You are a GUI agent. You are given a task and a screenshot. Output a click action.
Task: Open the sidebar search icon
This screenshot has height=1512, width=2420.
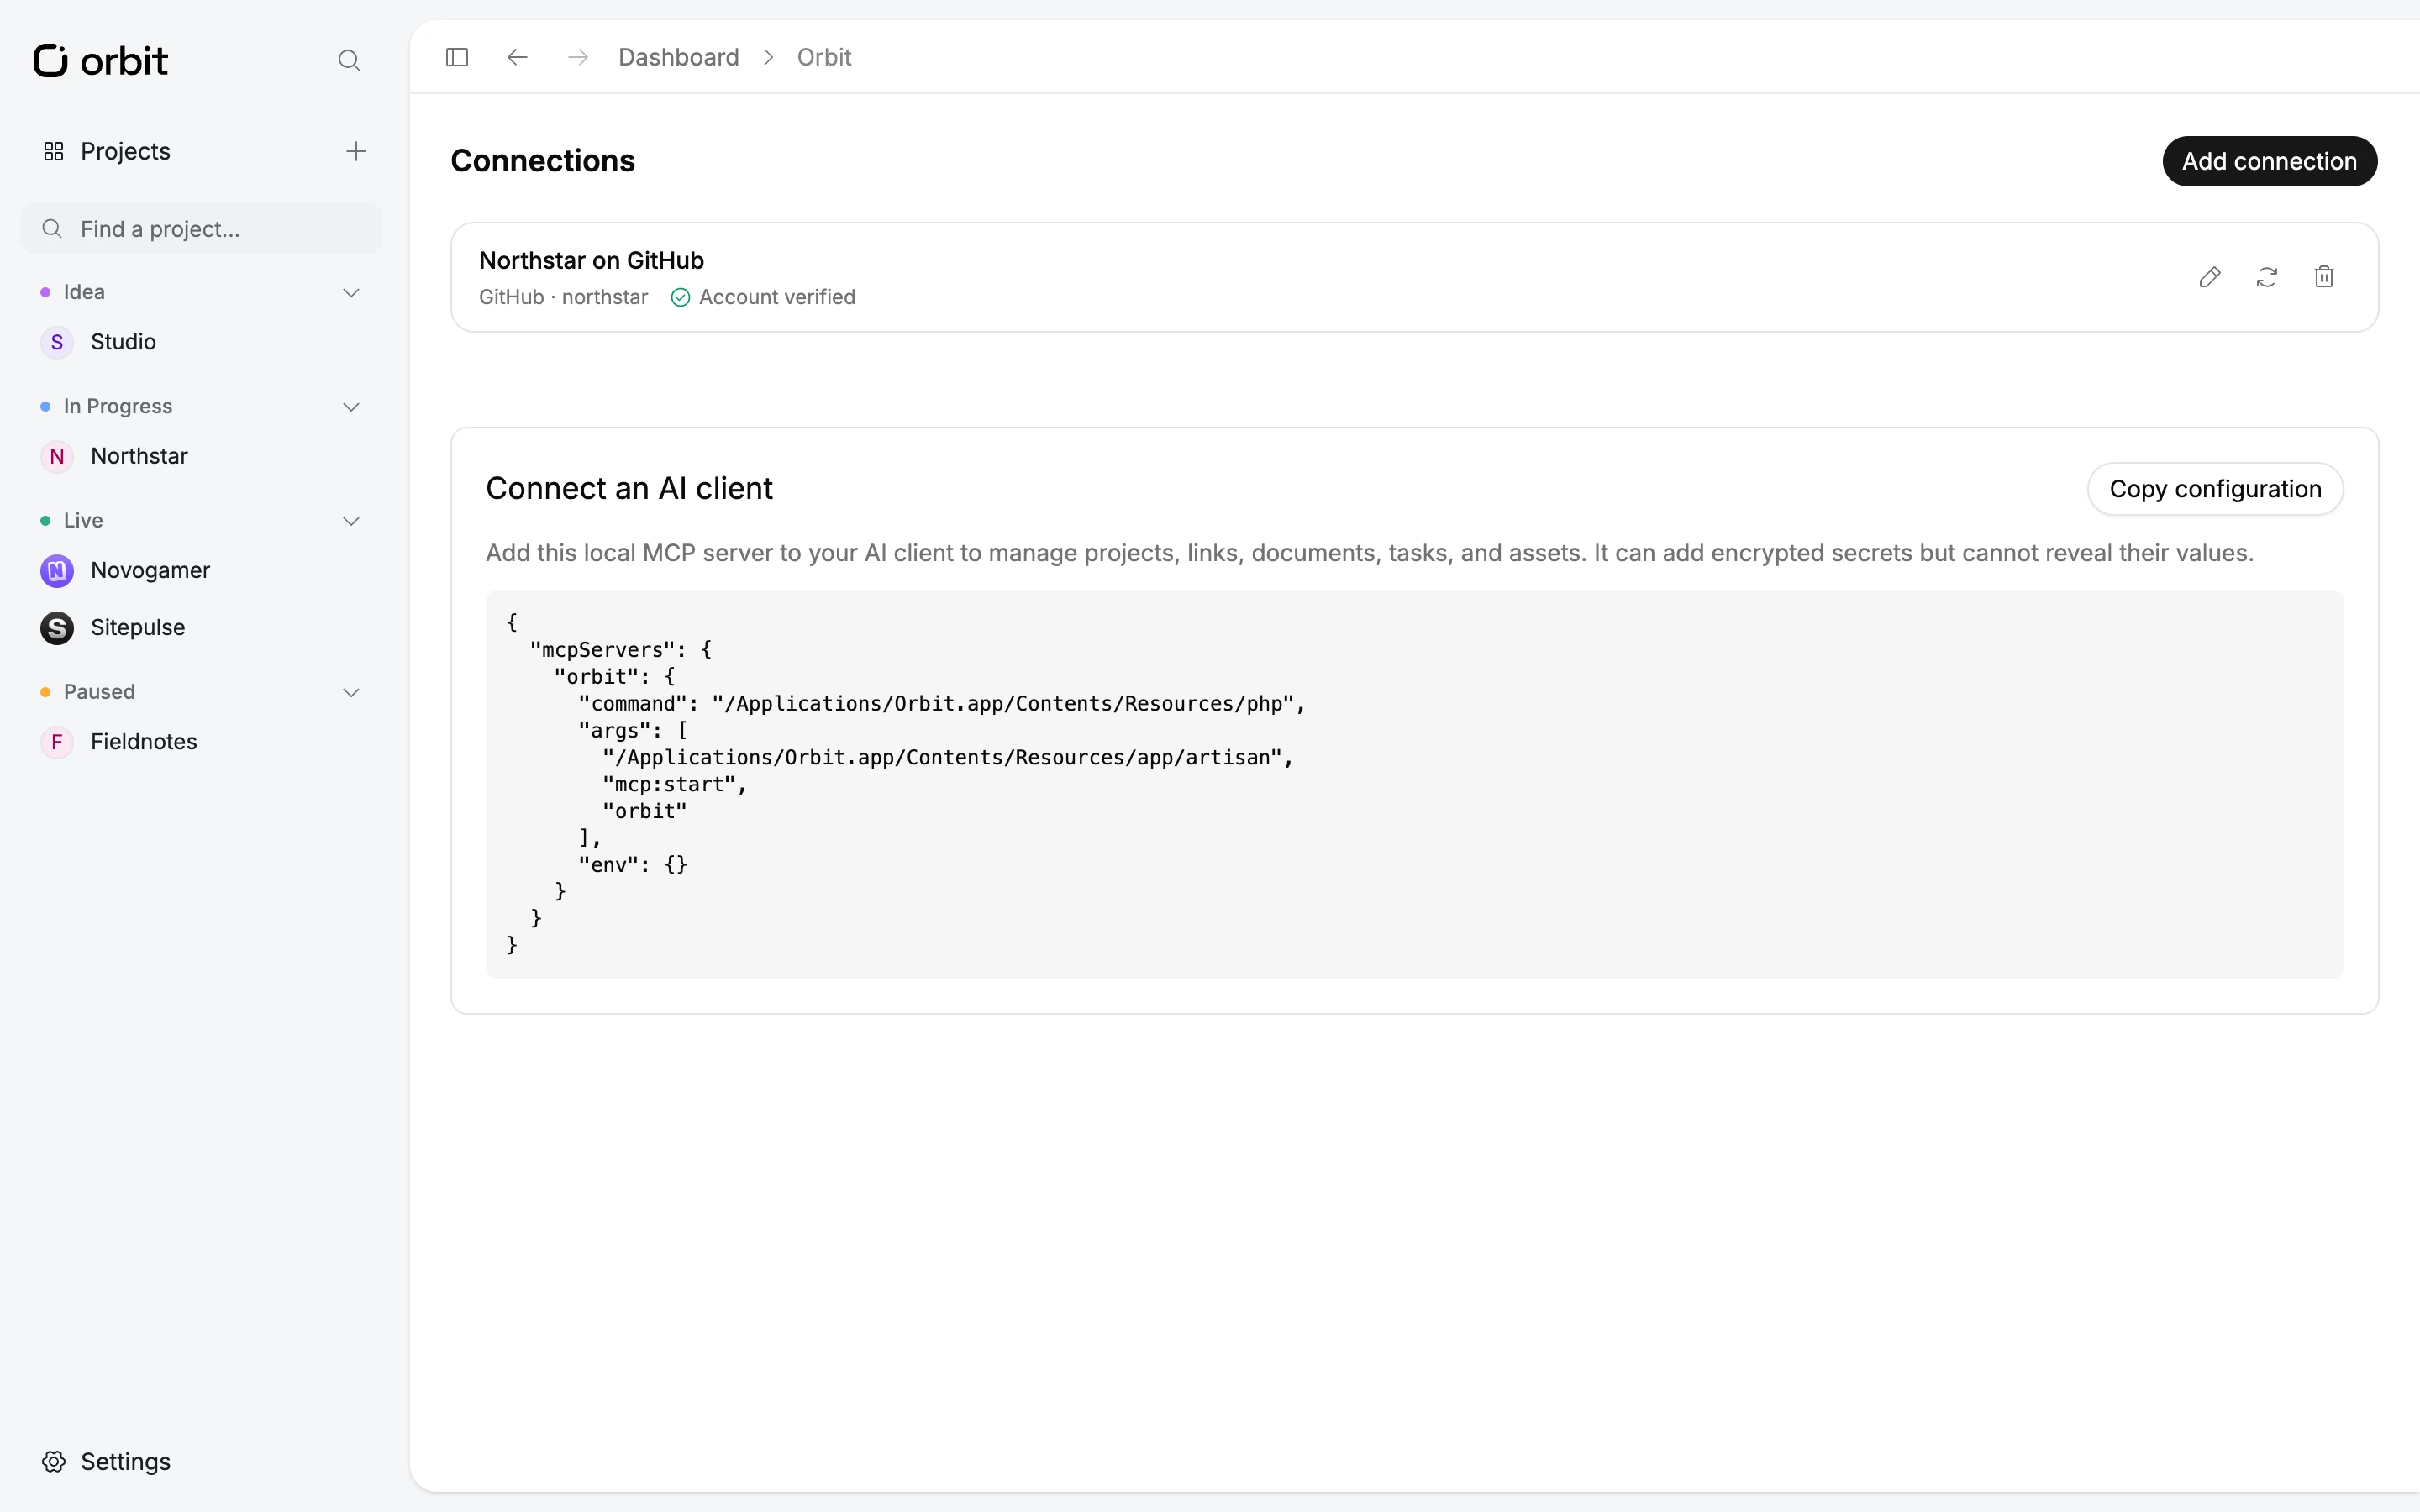(349, 61)
